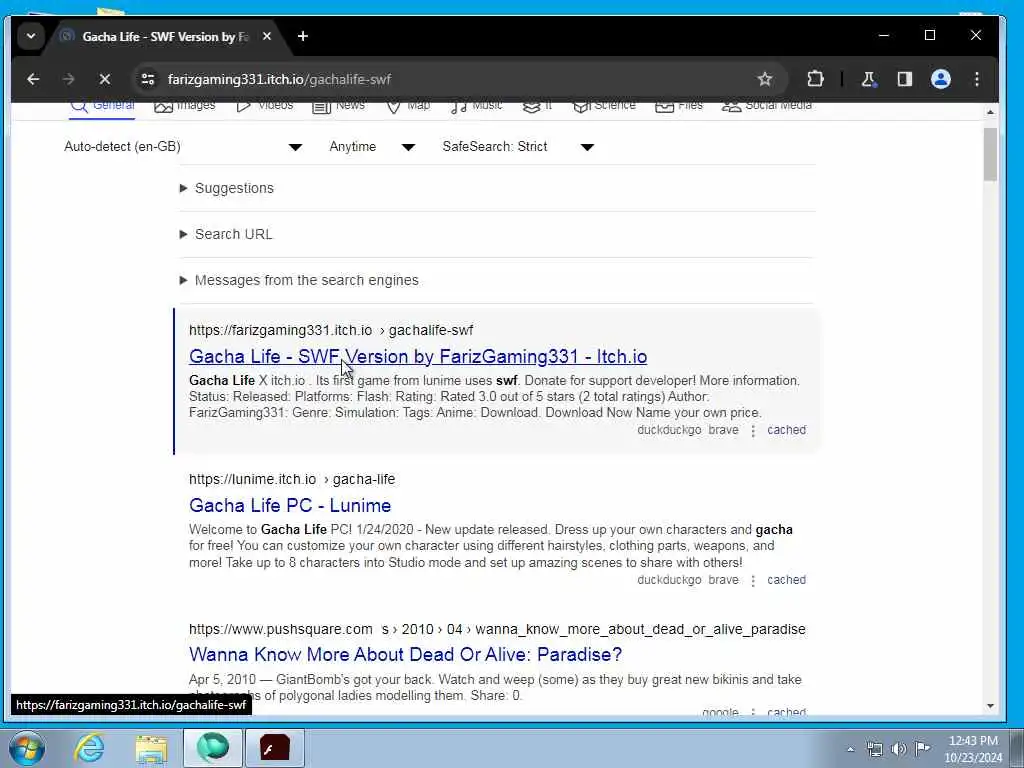The image size is (1024, 768).
Task: Open more options dots for FarizGaming331 result
Action: pos(753,430)
